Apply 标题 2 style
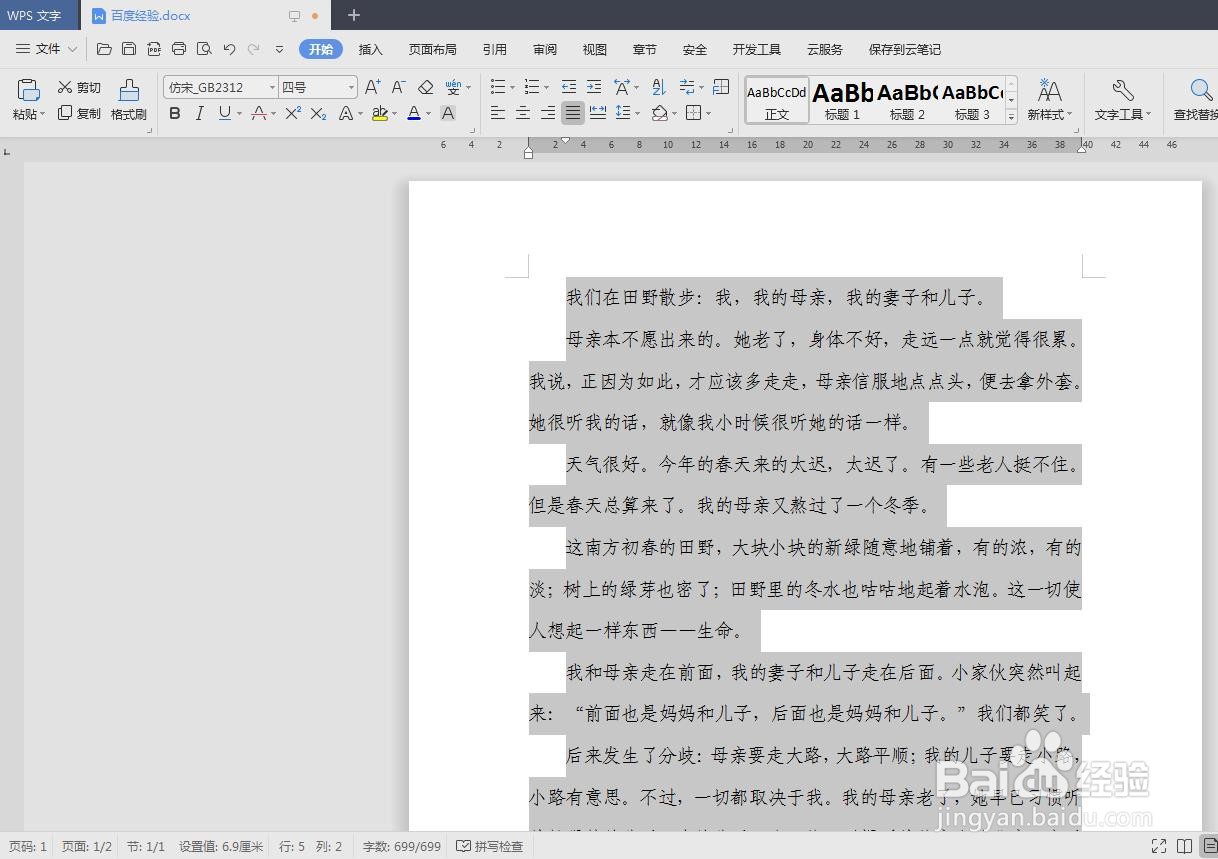 (x=908, y=100)
